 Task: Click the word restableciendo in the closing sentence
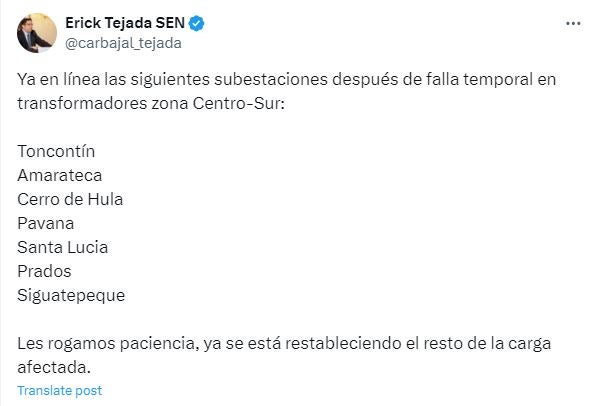tap(343, 344)
